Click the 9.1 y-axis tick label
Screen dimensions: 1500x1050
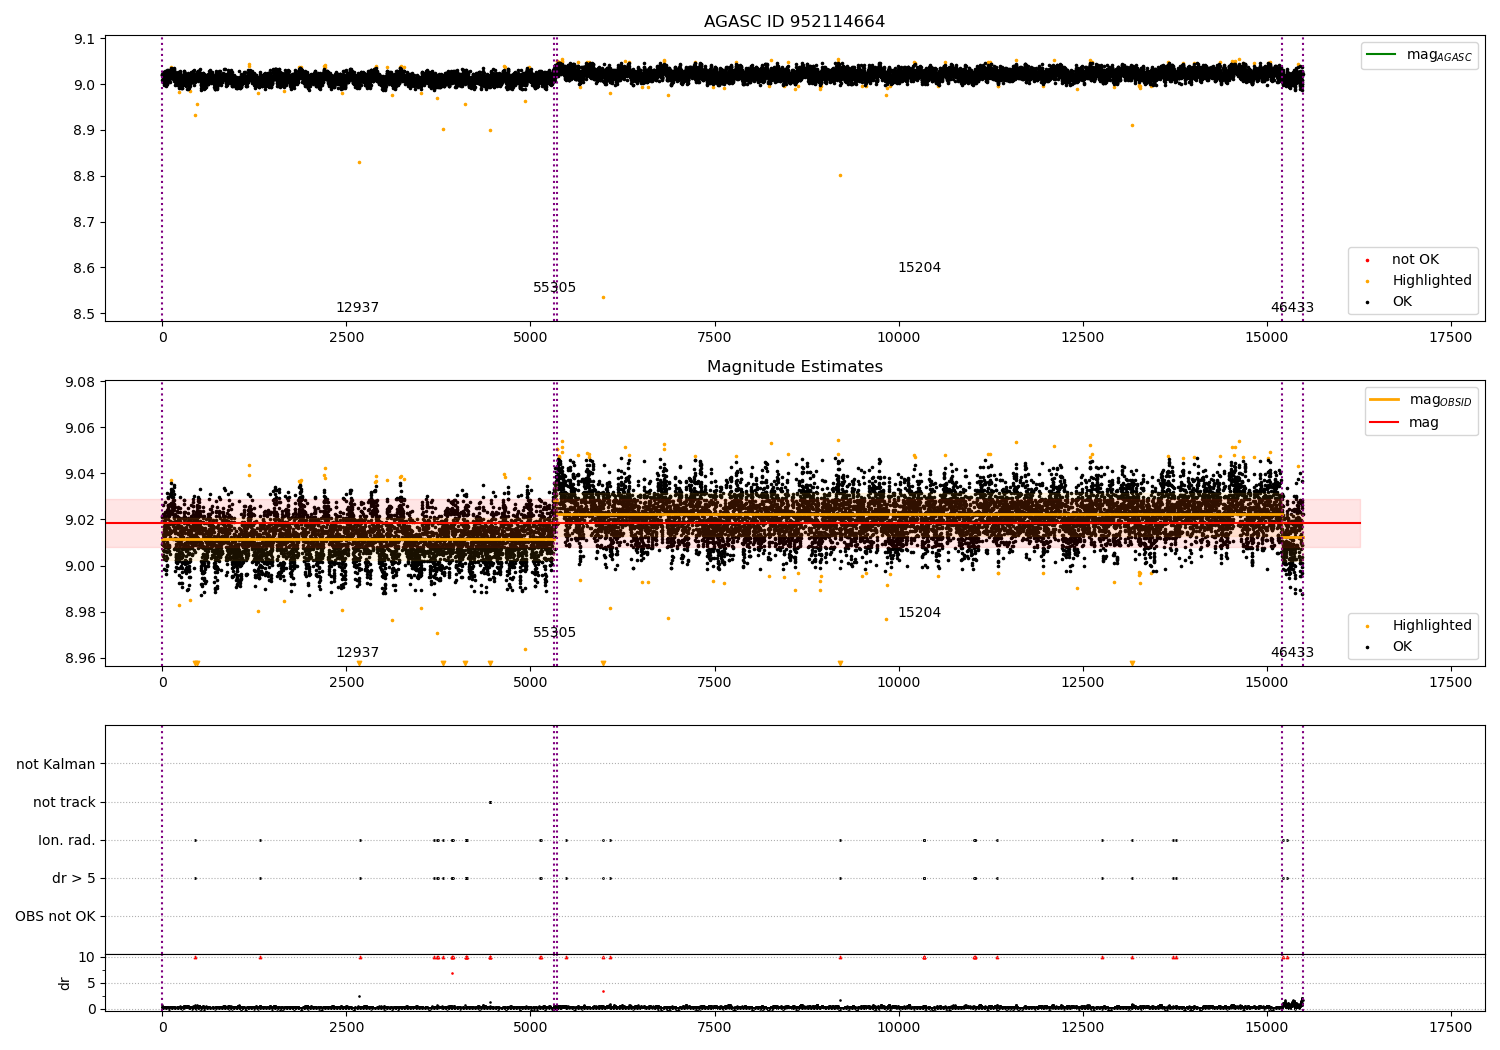coord(84,39)
